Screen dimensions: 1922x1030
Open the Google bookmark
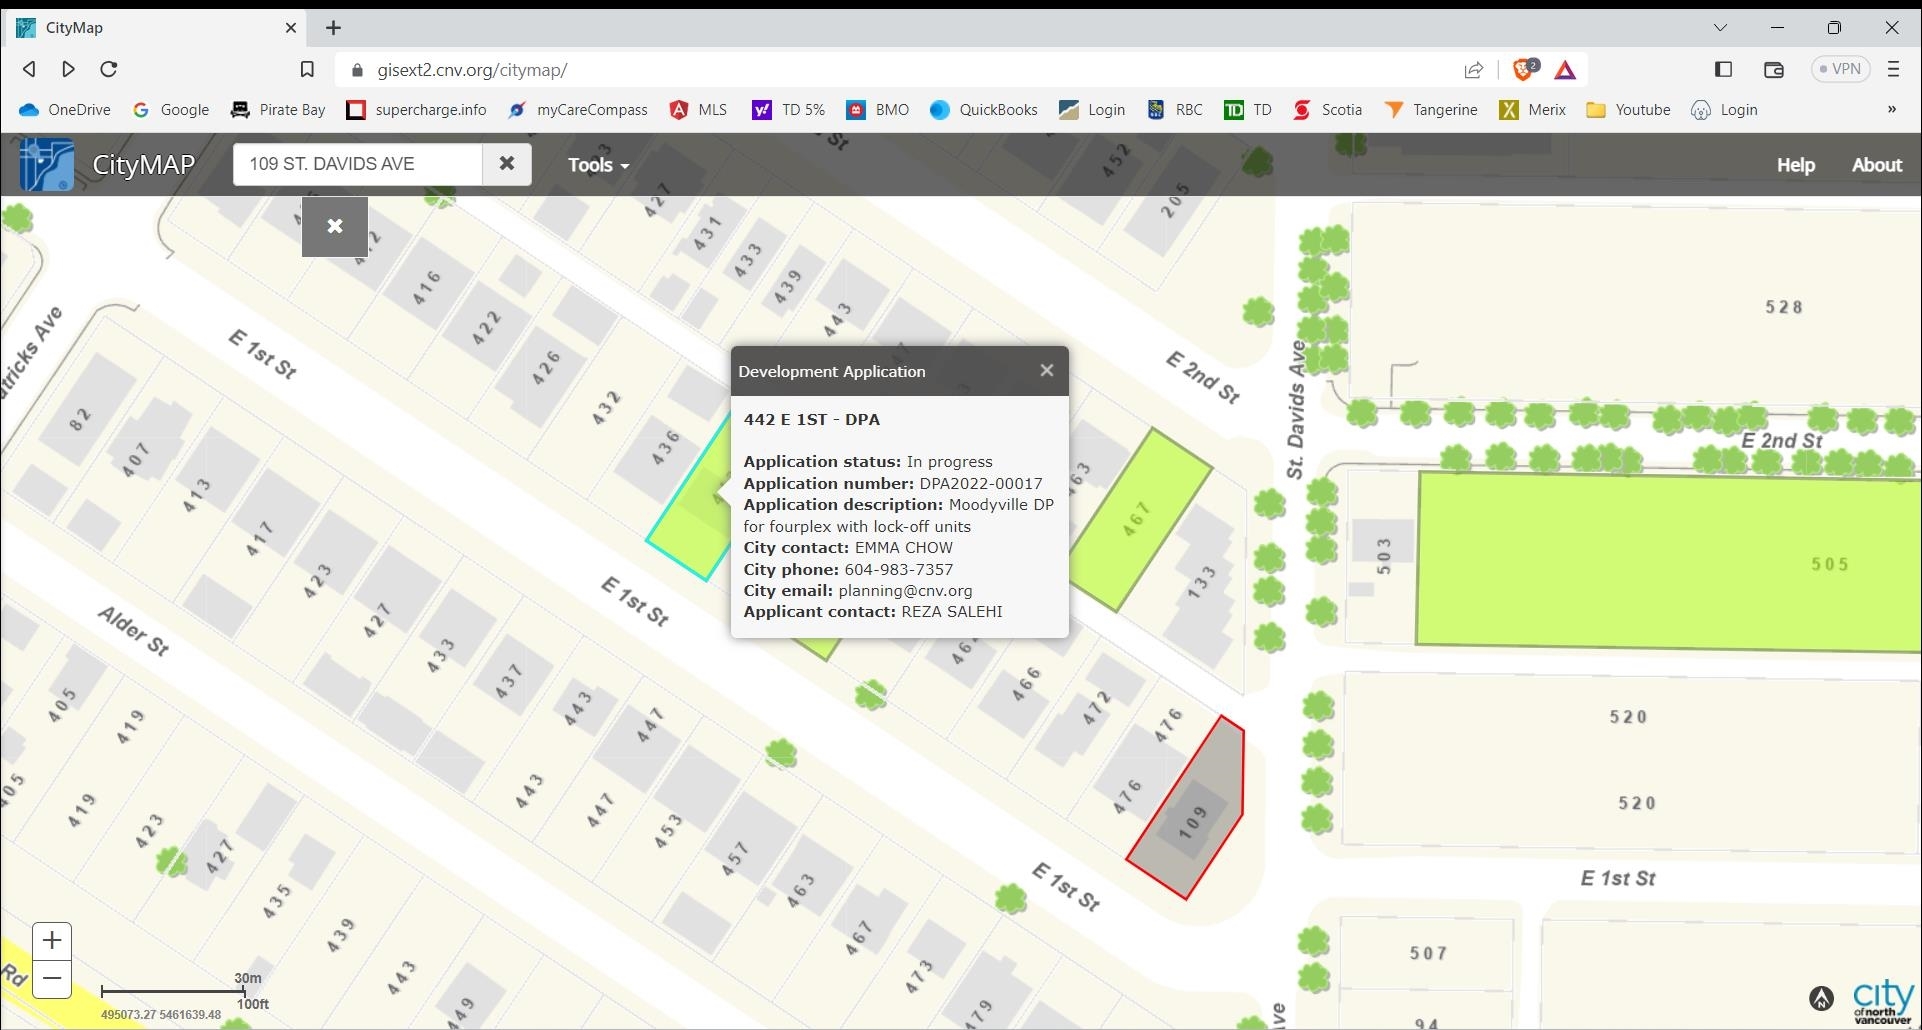pos(171,110)
